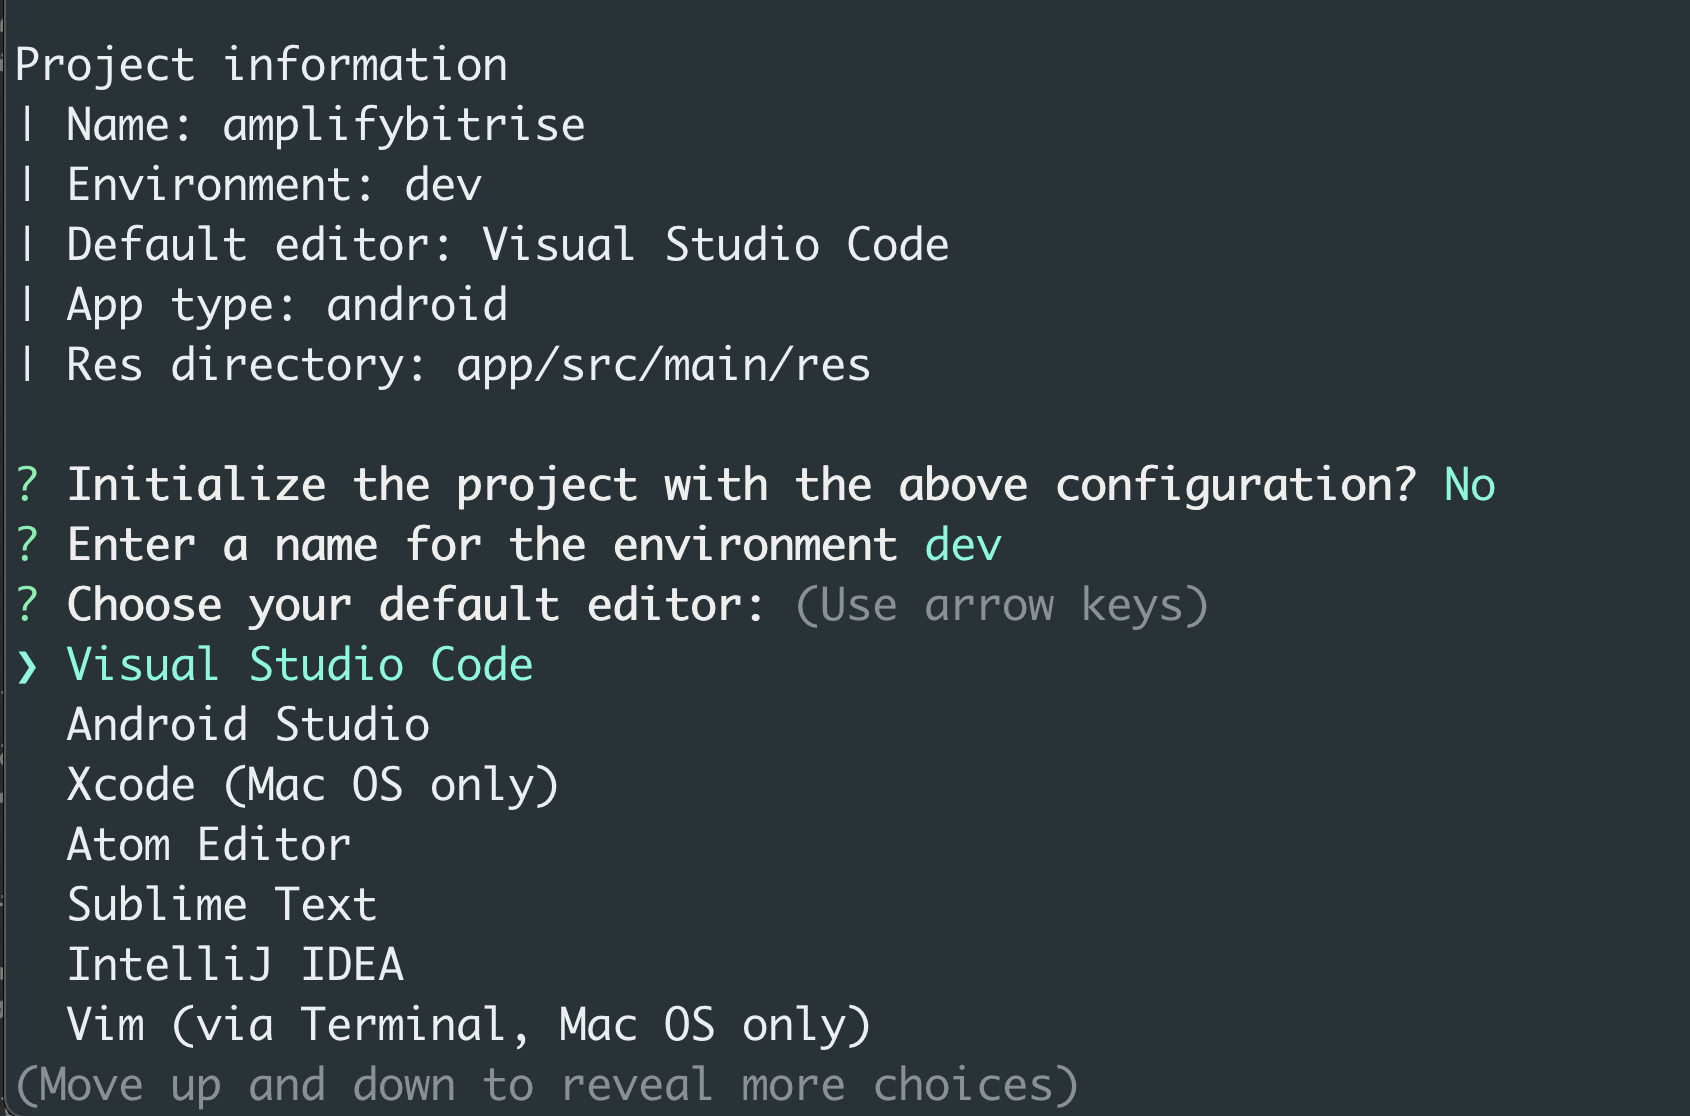Screen dimensions: 1690x1116
Task: Click the project name 'amplifybitrise'
Action: point(404,126)
